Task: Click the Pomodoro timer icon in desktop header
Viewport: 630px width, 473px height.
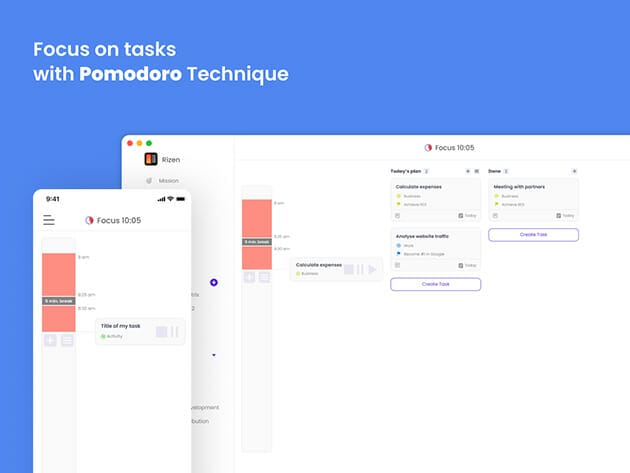Action: click(428, 147)
